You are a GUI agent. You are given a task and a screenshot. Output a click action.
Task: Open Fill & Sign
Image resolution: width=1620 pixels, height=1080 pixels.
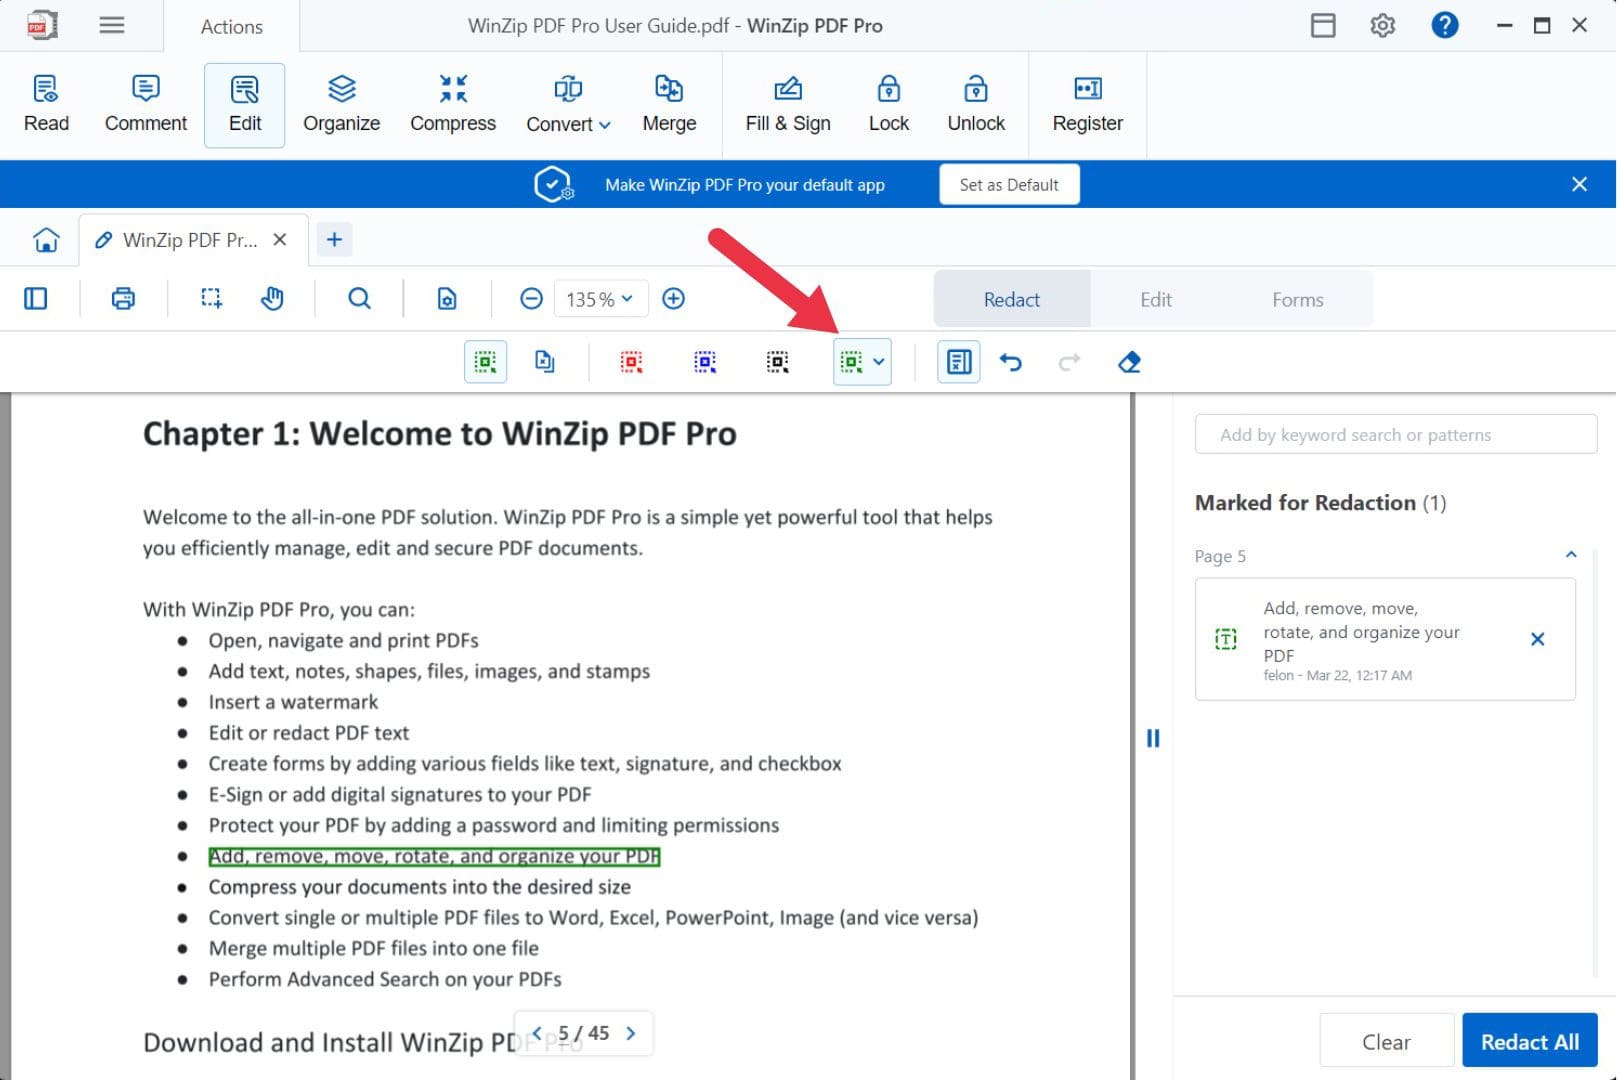(x=788, y=104)
